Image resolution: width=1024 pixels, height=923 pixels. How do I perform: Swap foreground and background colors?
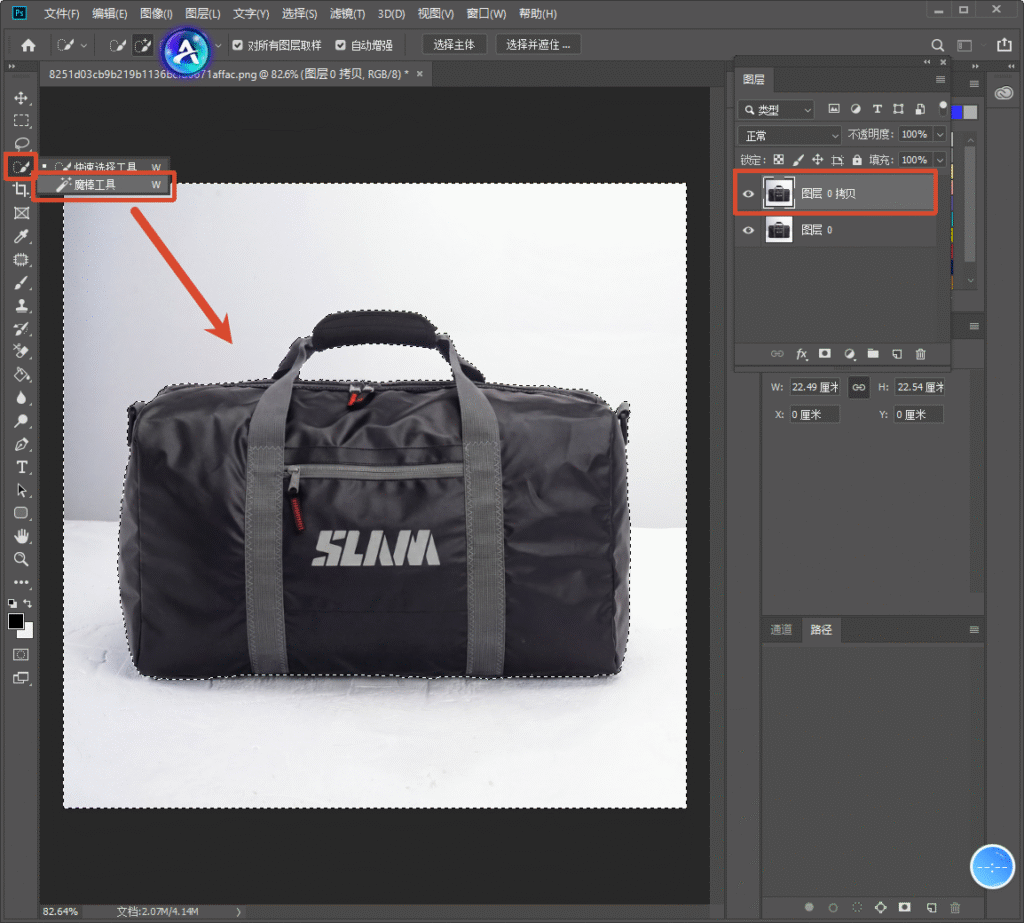coord(27,603)
